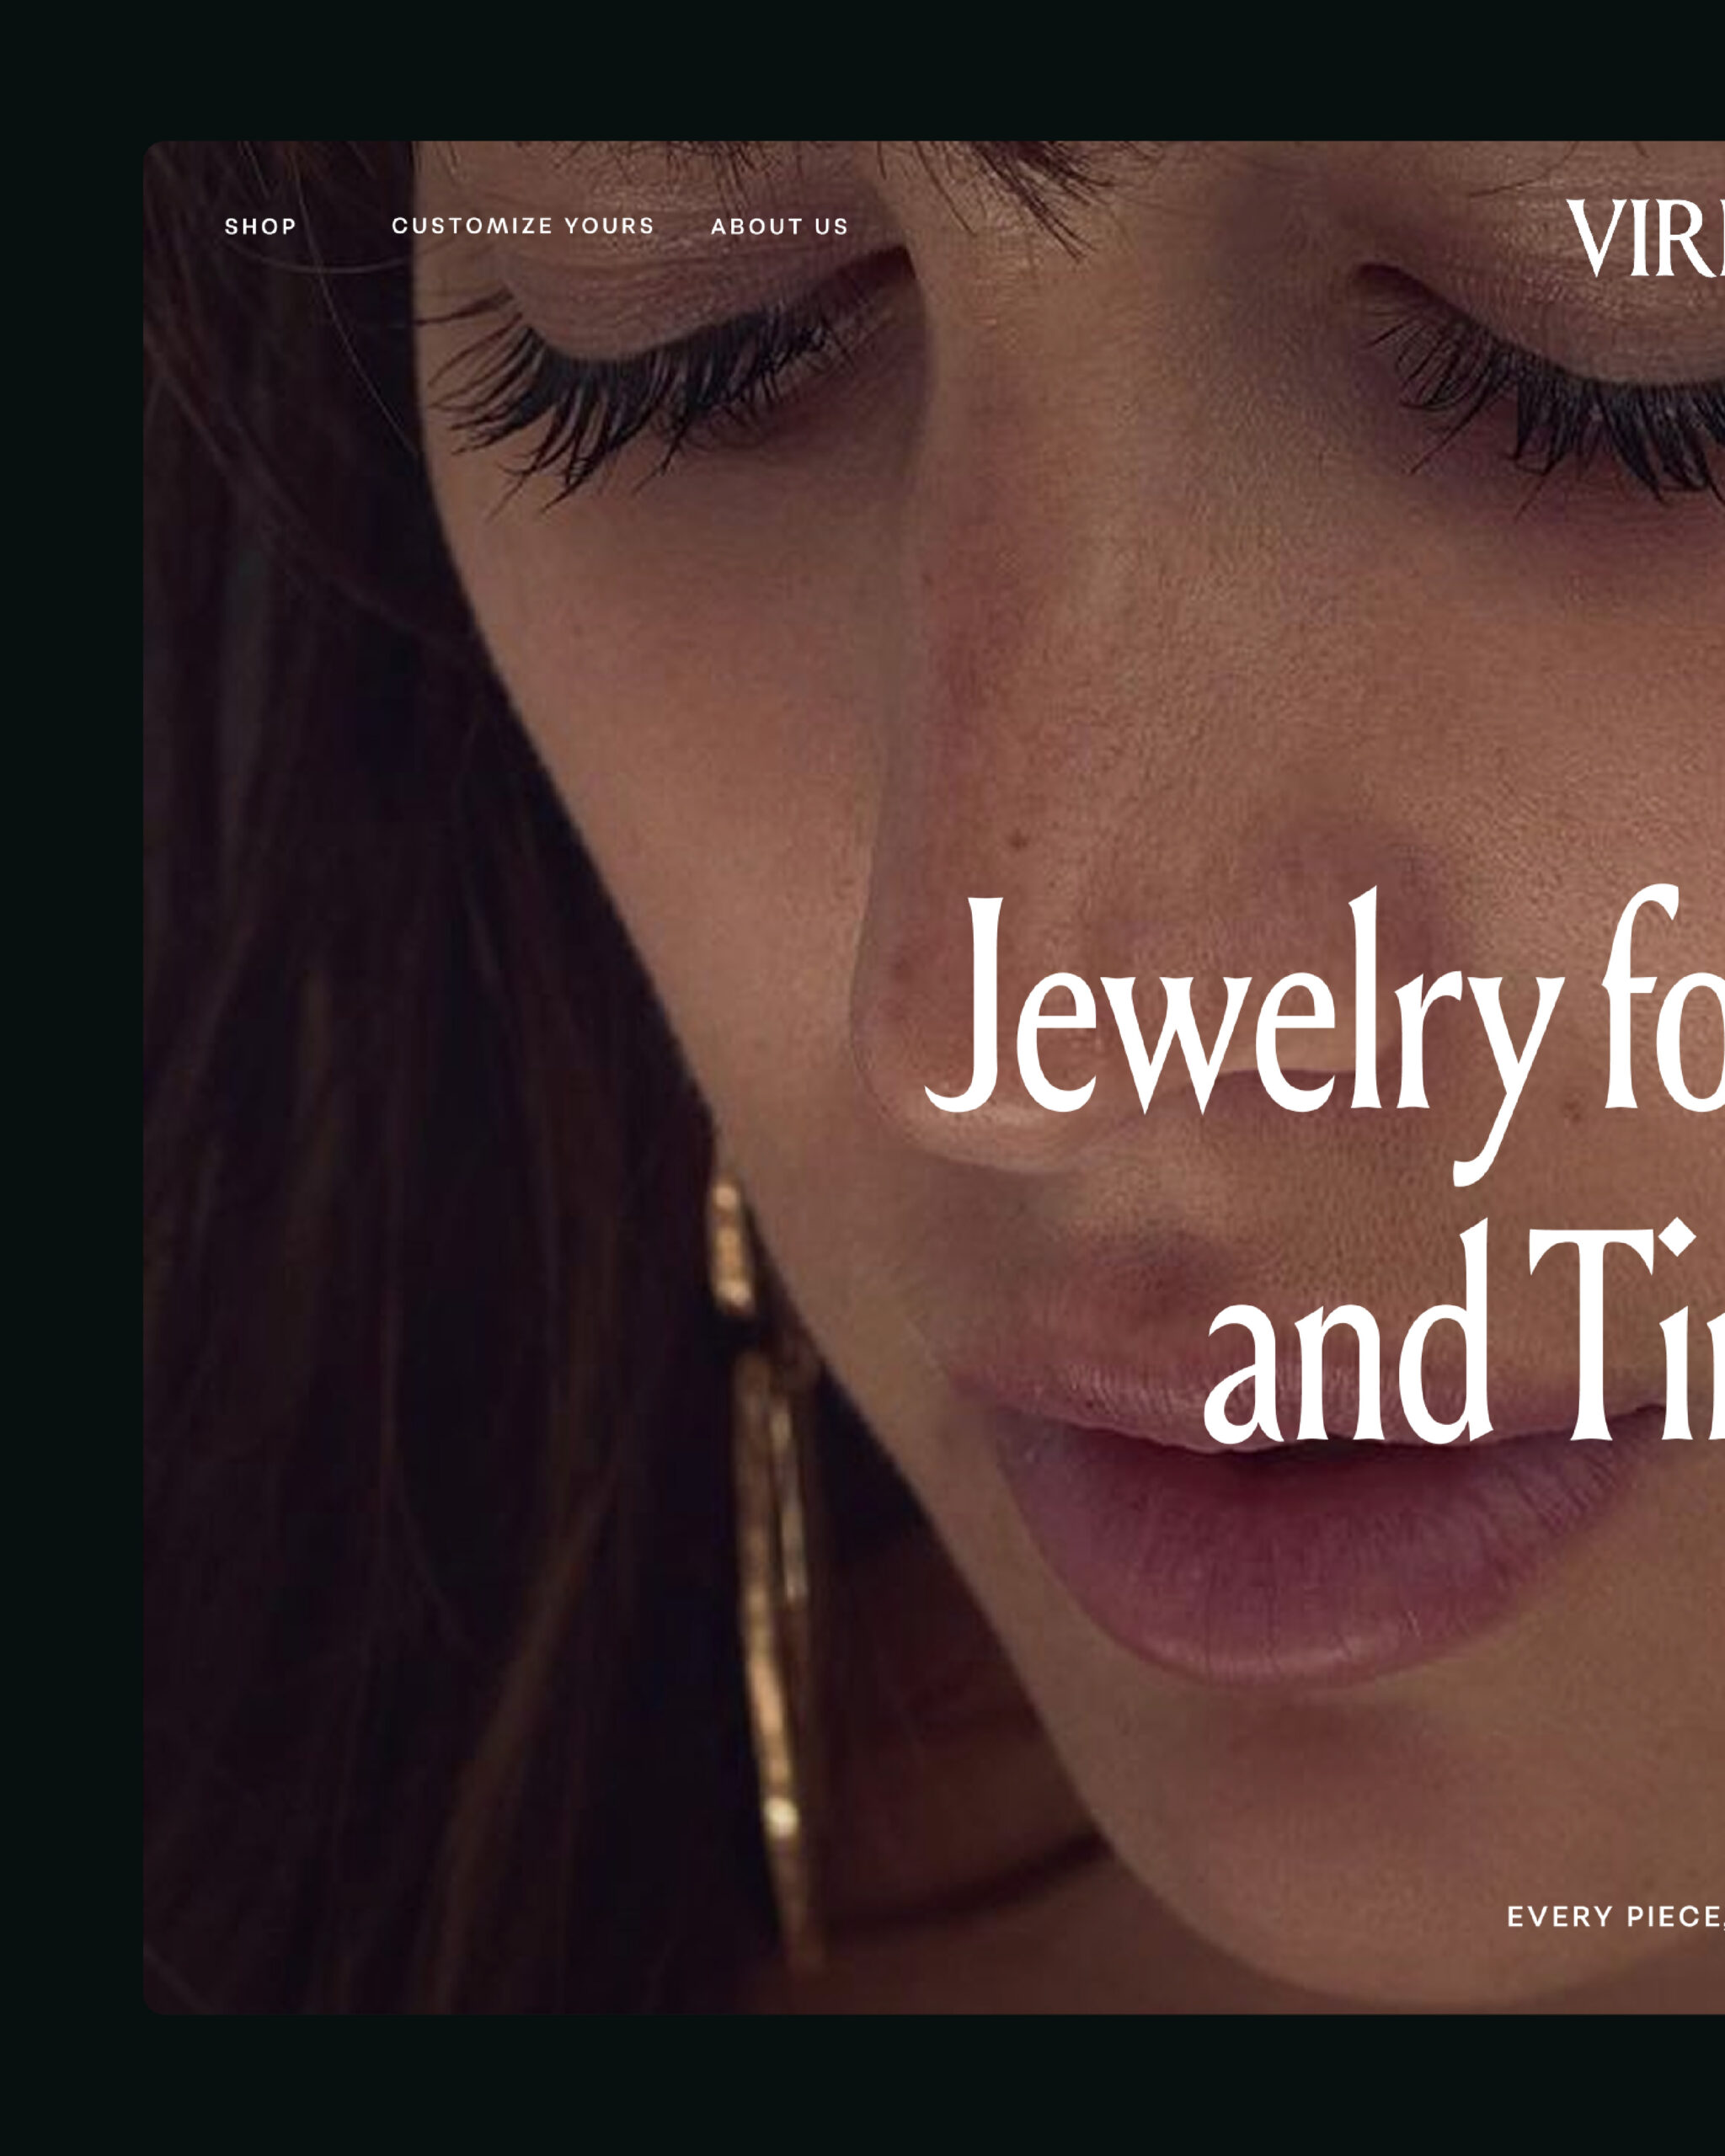This screenshot has width=1725, height=2156.
Task: Open the ABOUT US menu item
Action: (x=779, y=227)
